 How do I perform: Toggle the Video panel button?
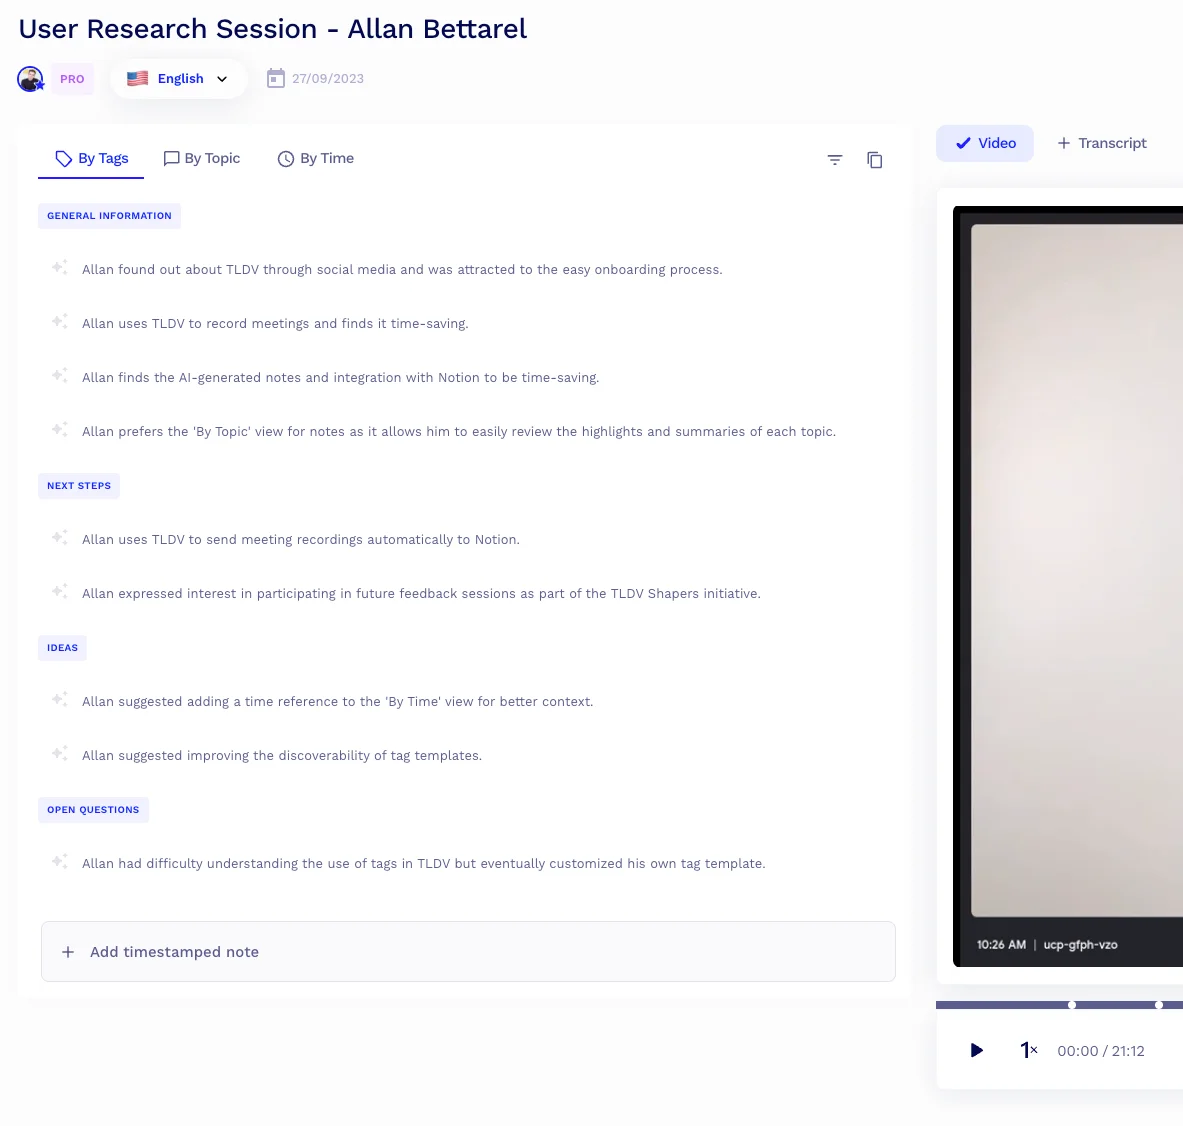coord(985,143)
